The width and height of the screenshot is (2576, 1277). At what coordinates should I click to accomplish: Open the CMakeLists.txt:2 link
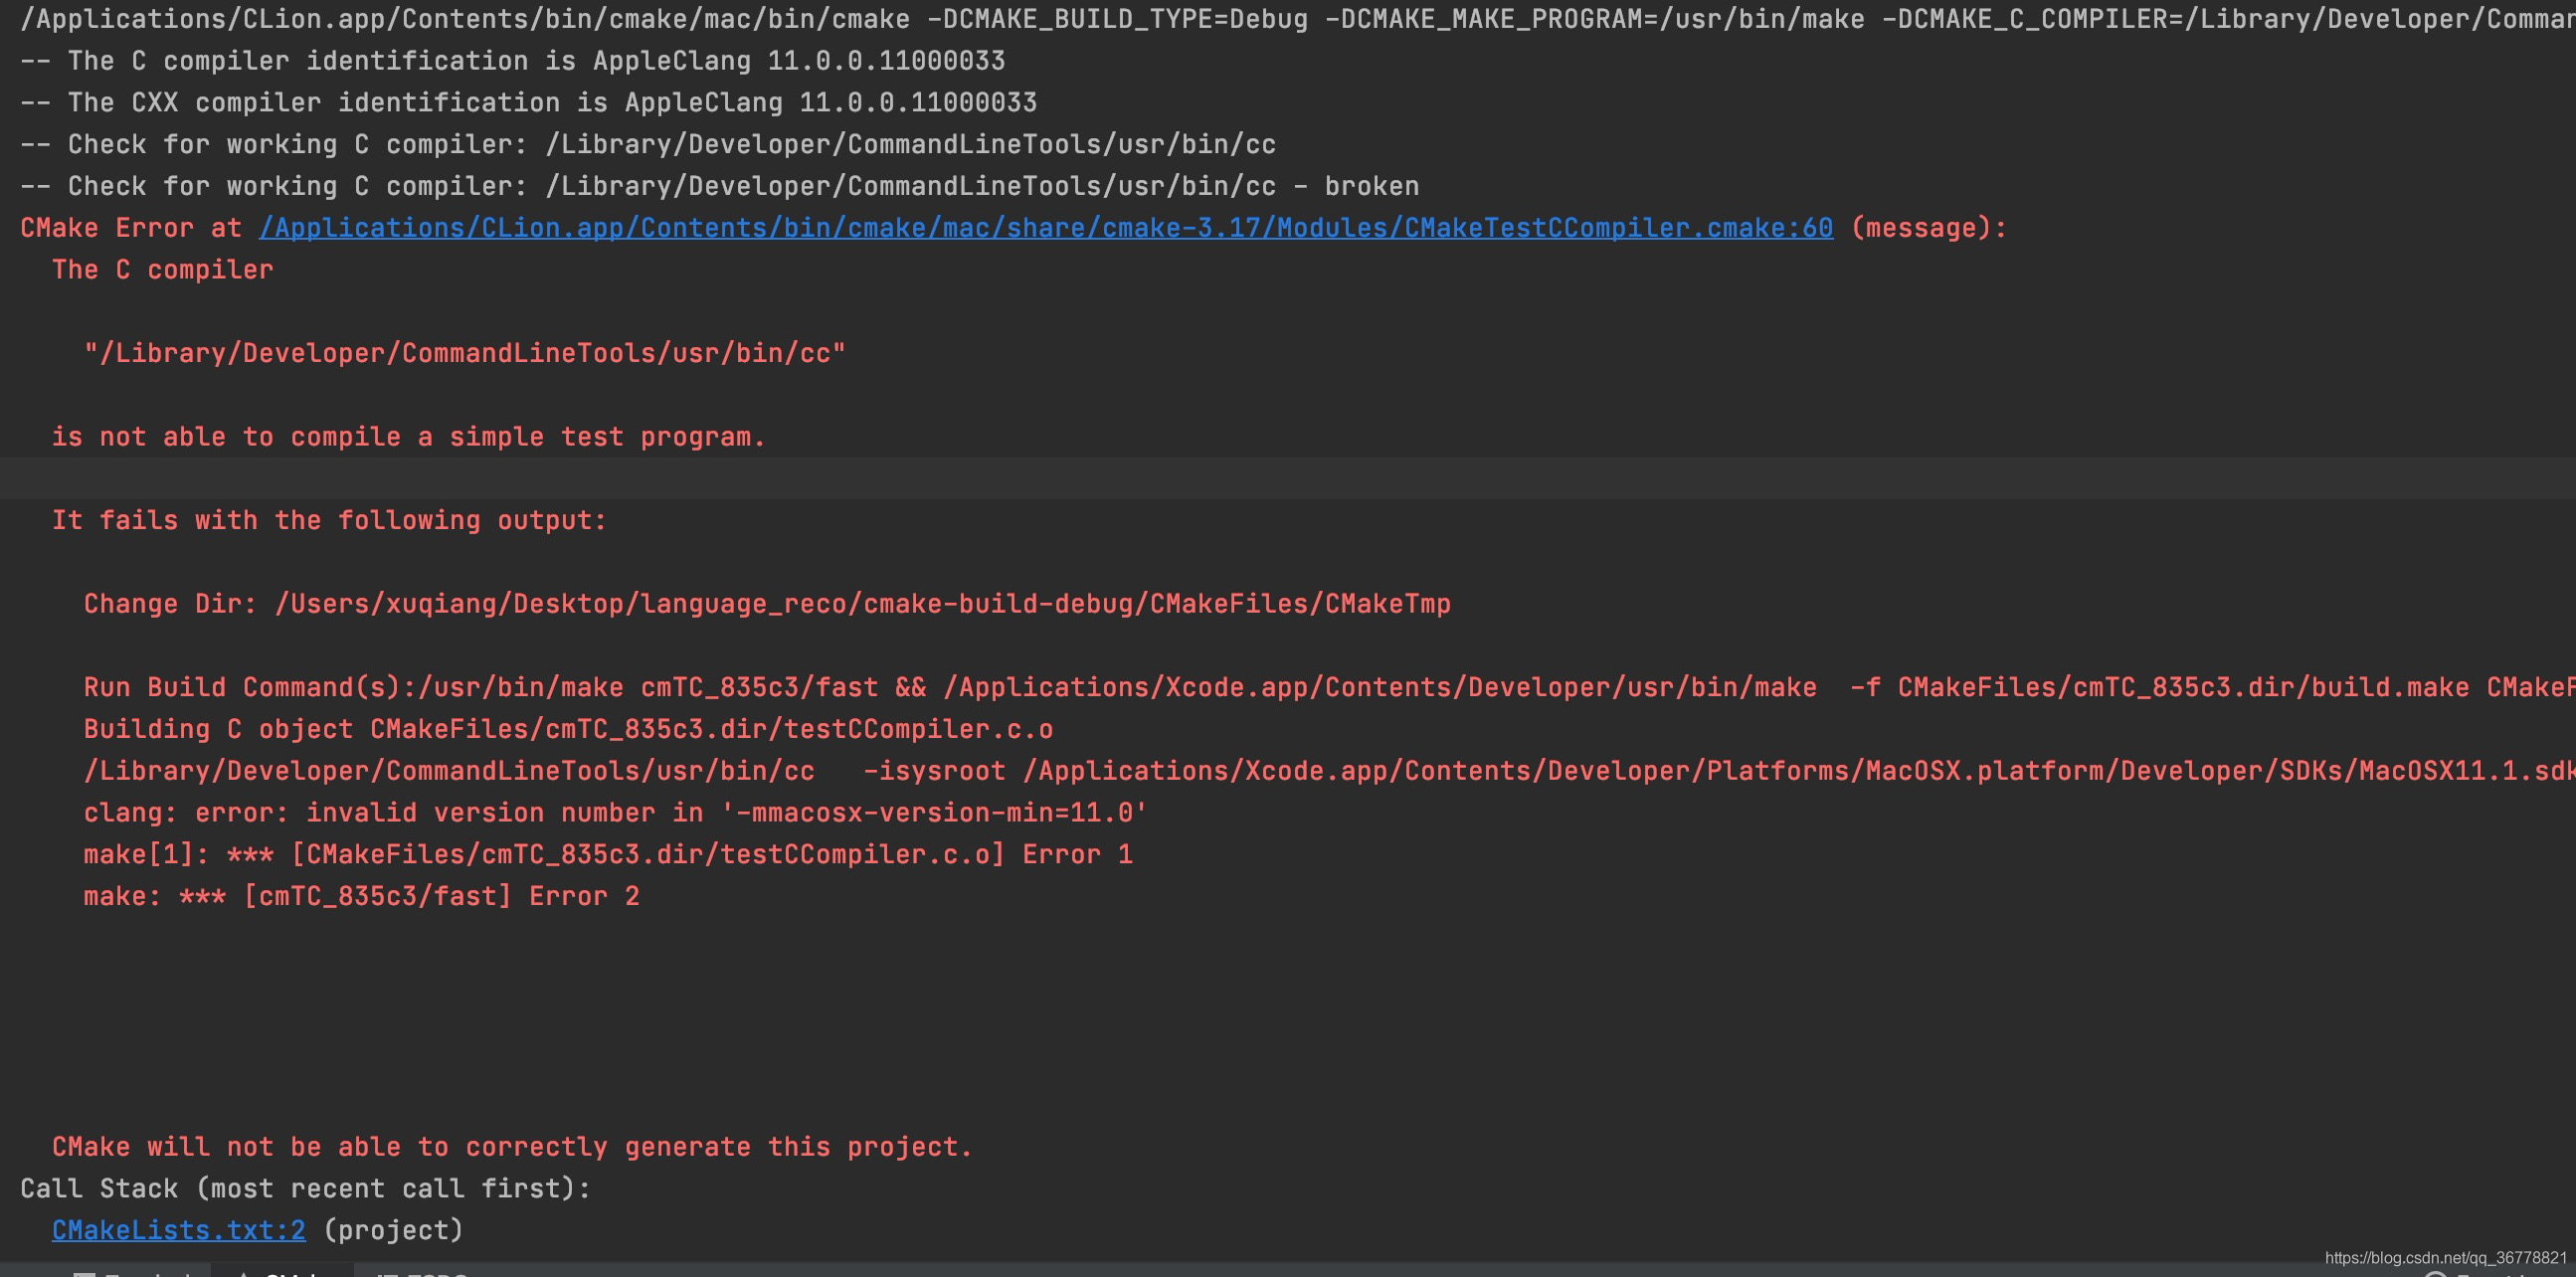(x=179, y=1230)
